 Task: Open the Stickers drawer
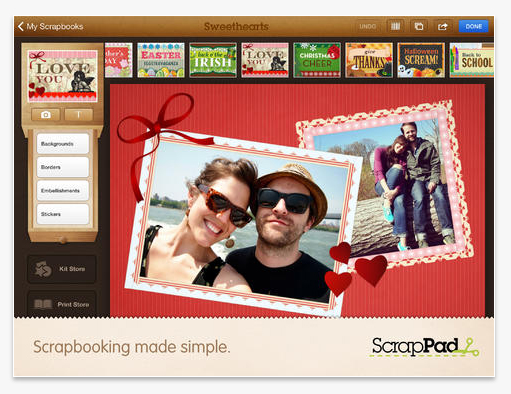[63, 214]
